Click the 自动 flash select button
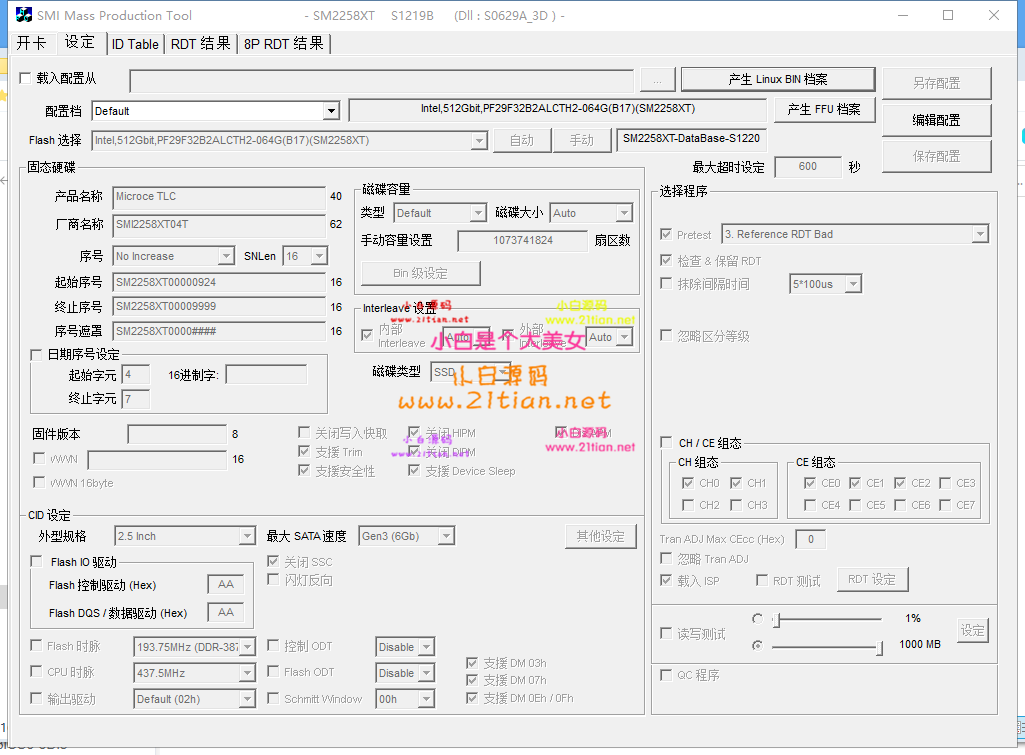This screenshot has width=1025, height=755. 521,141
